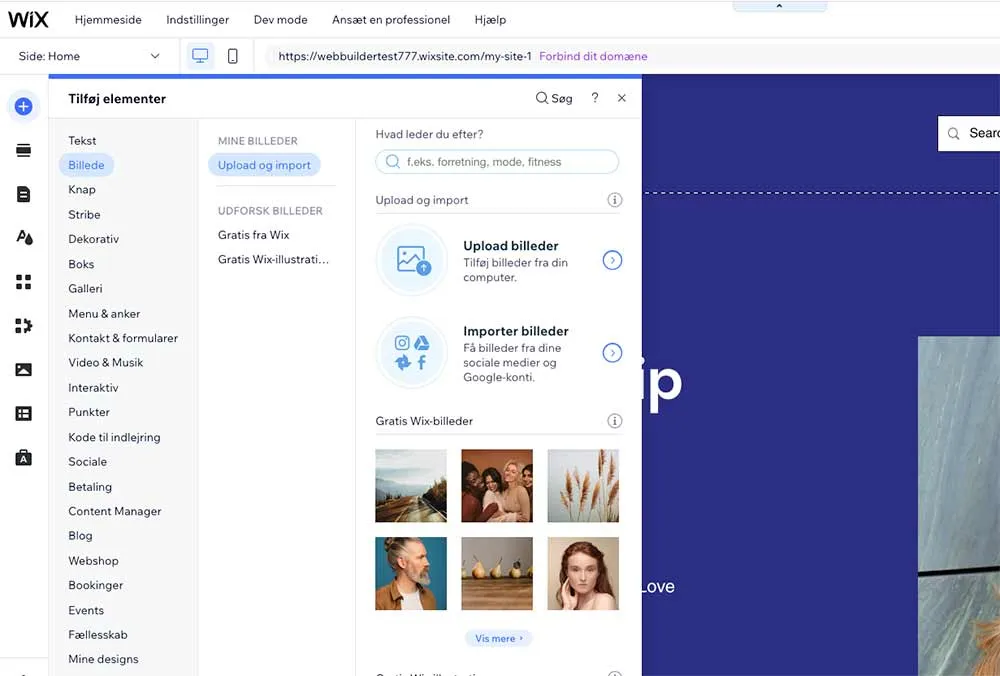This screenshot has height=676, width=1000.
Task: Click the blue Add elements plus icon
Action: (24, 106)
